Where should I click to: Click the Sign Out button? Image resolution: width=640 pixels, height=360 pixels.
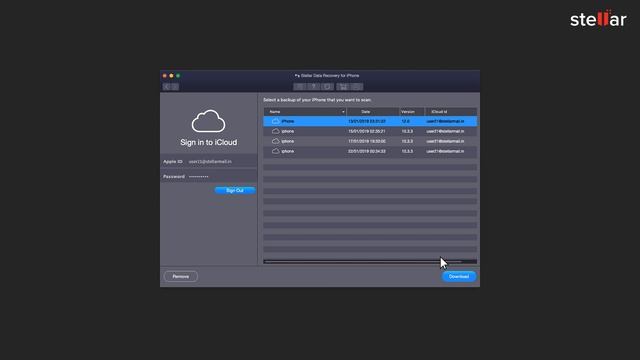pos(235,191)
